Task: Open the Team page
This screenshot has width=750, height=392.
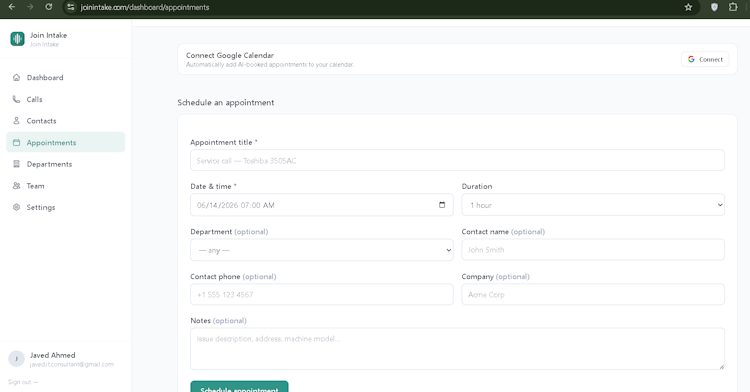Action: click(x=66, y=185)
